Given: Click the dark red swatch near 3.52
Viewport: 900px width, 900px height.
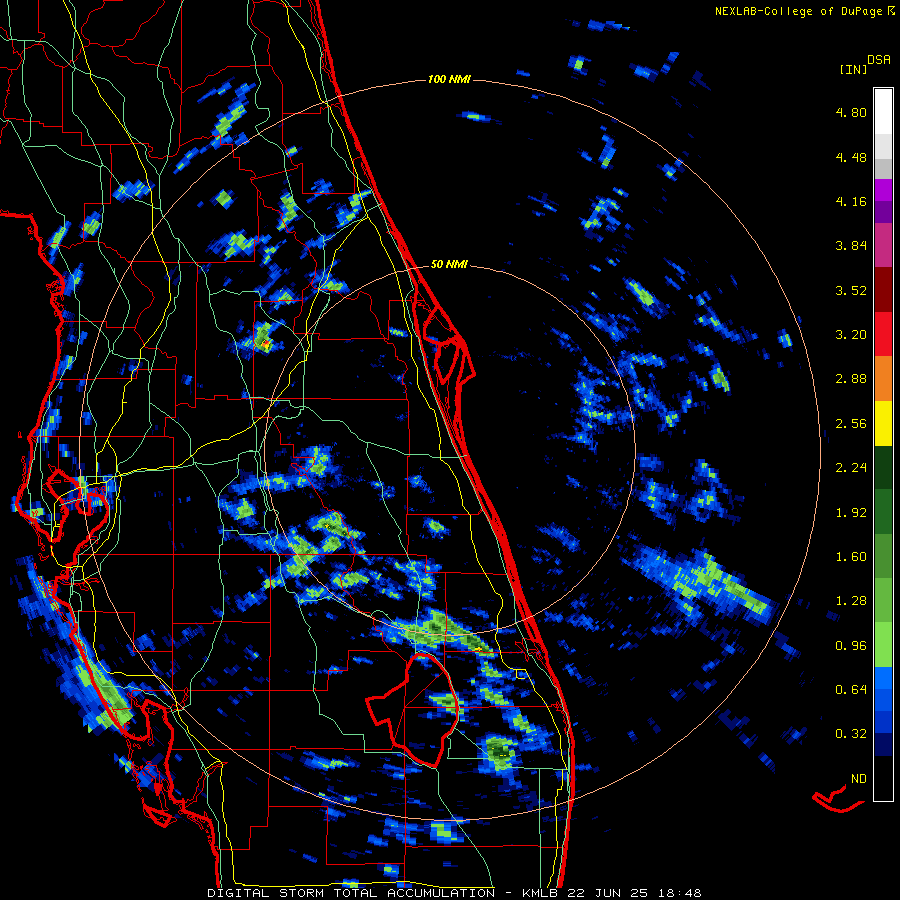Looking at the screenshot, I should click(883, 290).
